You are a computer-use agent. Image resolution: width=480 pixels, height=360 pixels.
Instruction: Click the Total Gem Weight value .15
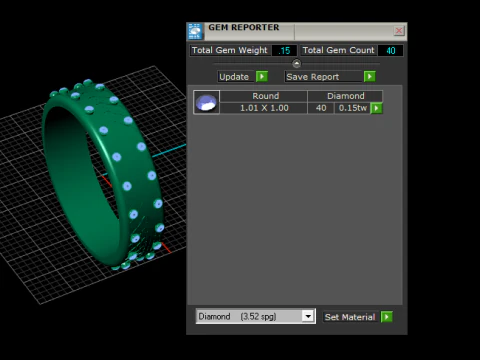(x=284, y=51)
